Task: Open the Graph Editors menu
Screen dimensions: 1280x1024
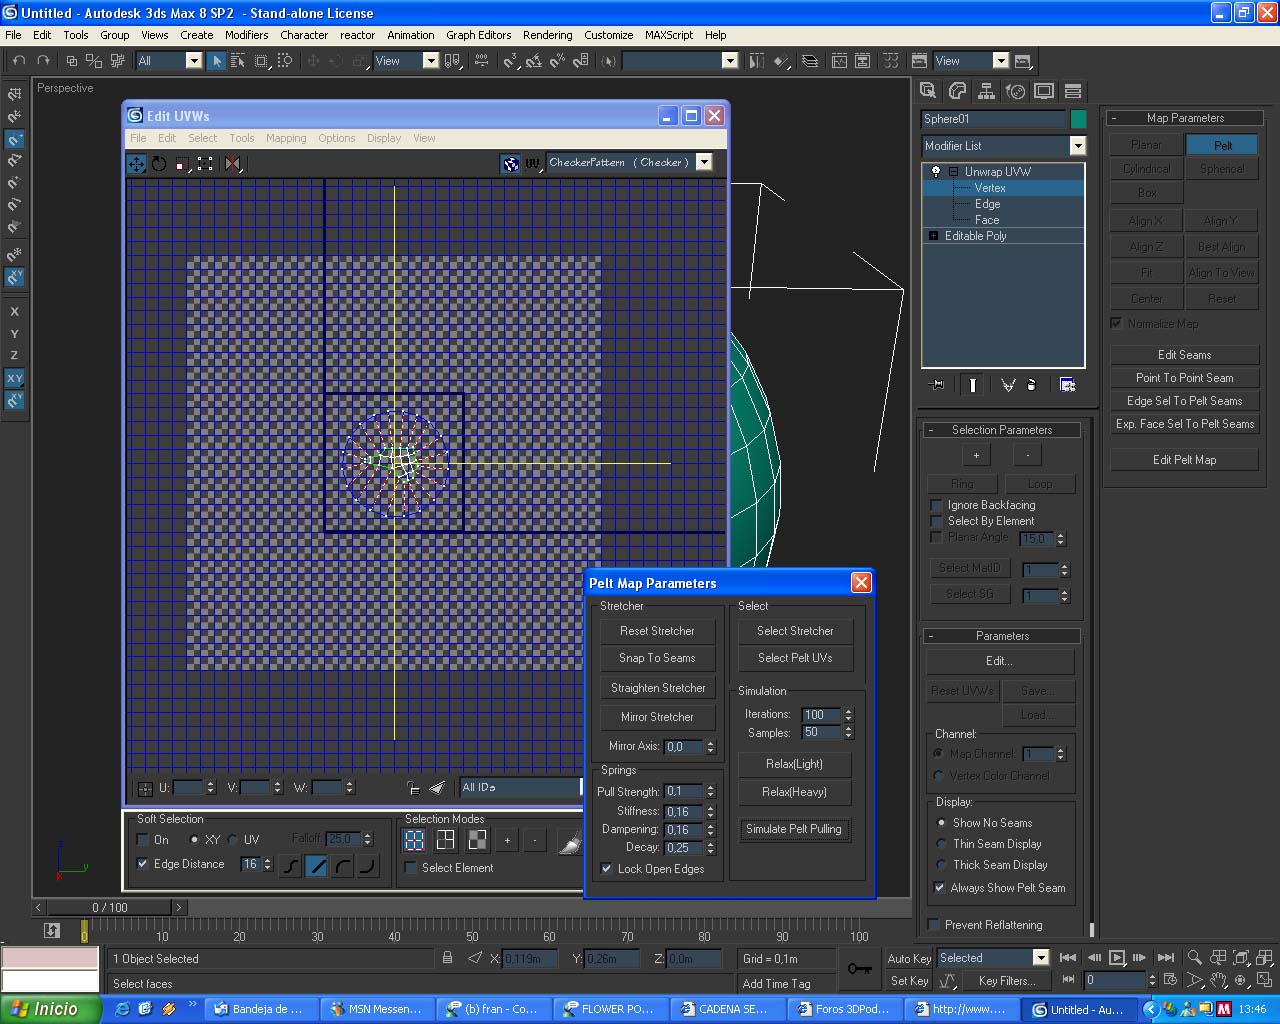Action: (478, 35)
